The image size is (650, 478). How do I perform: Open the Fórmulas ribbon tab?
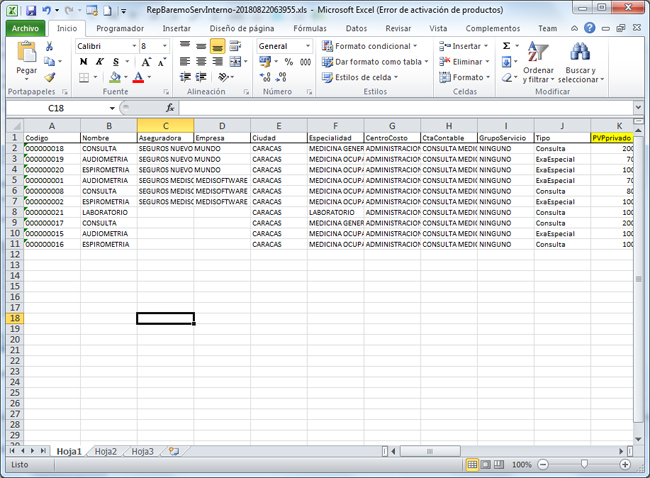click(x=309, y=29)
